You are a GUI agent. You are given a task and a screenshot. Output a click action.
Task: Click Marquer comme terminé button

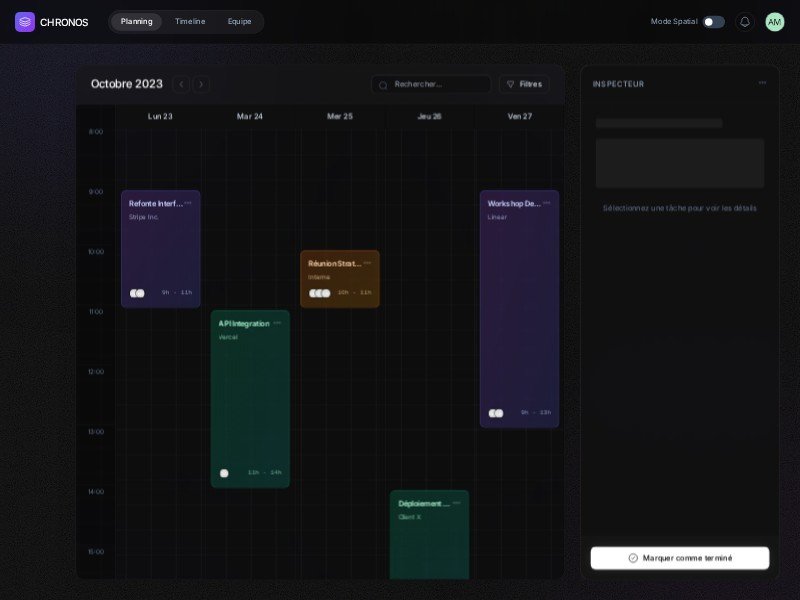(680, 558)
